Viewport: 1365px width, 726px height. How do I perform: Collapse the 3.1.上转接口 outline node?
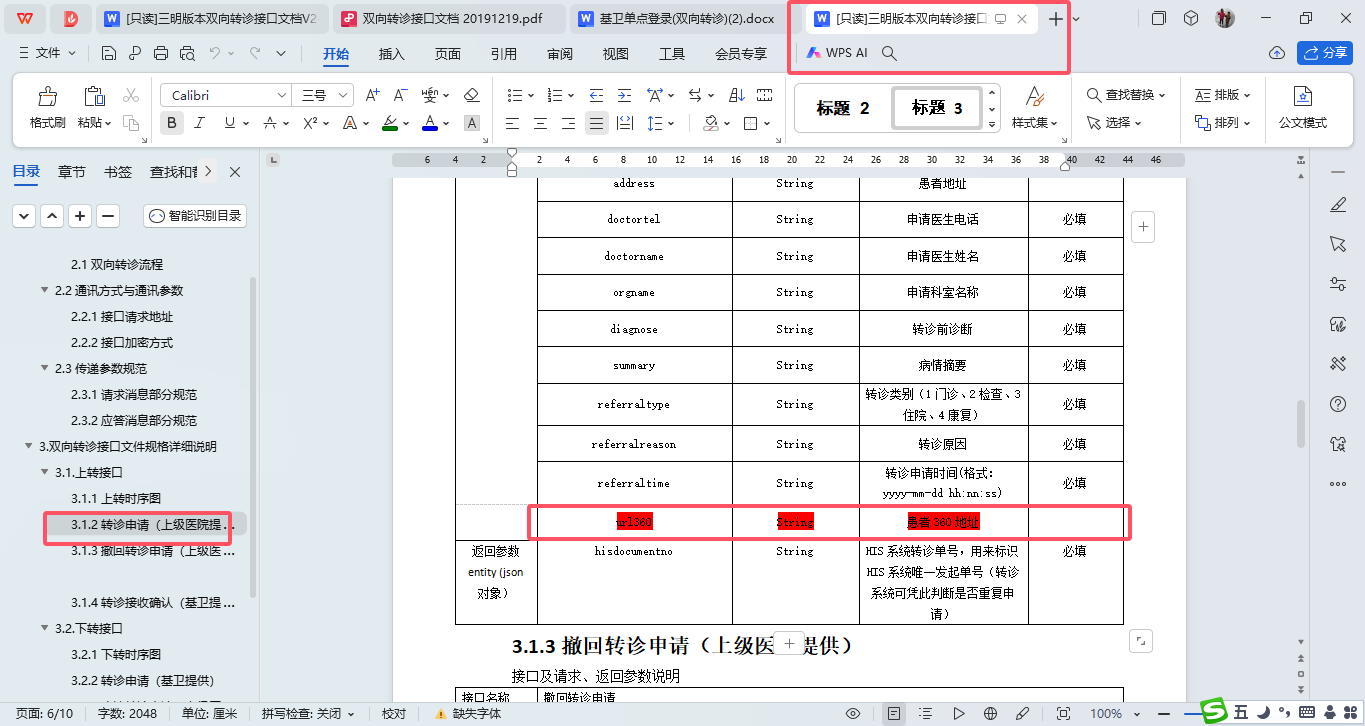[44, 472]
